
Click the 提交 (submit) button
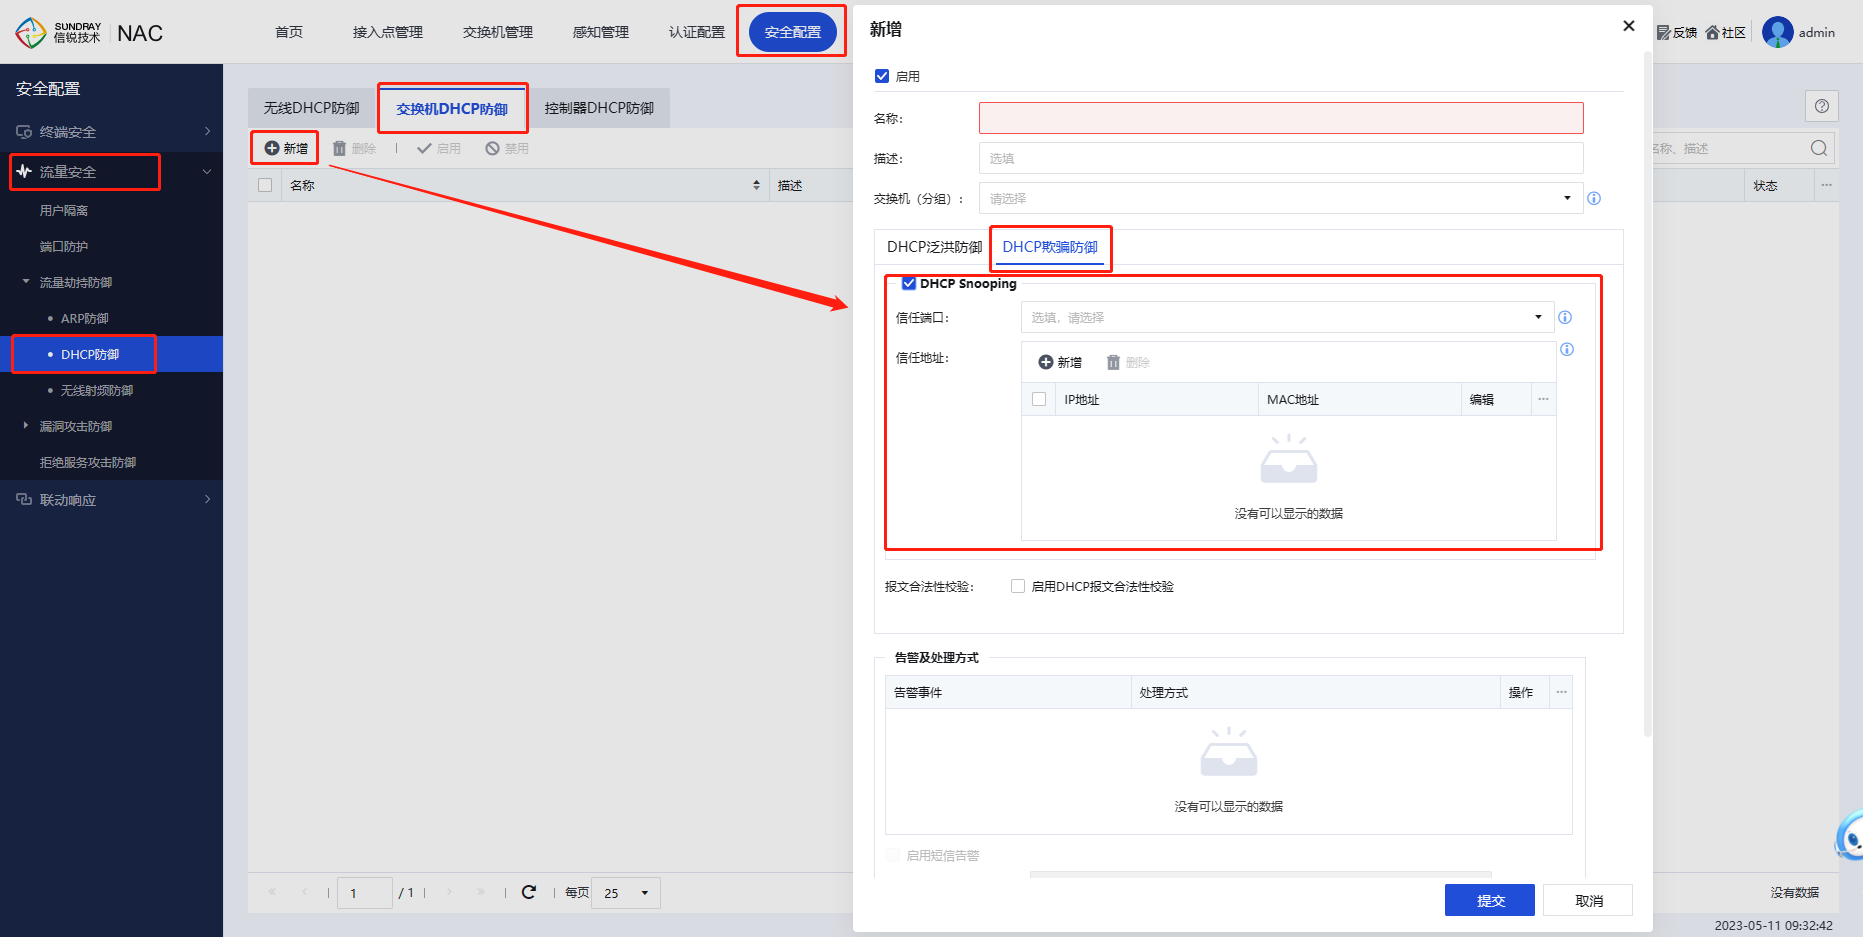(1490, 900)
